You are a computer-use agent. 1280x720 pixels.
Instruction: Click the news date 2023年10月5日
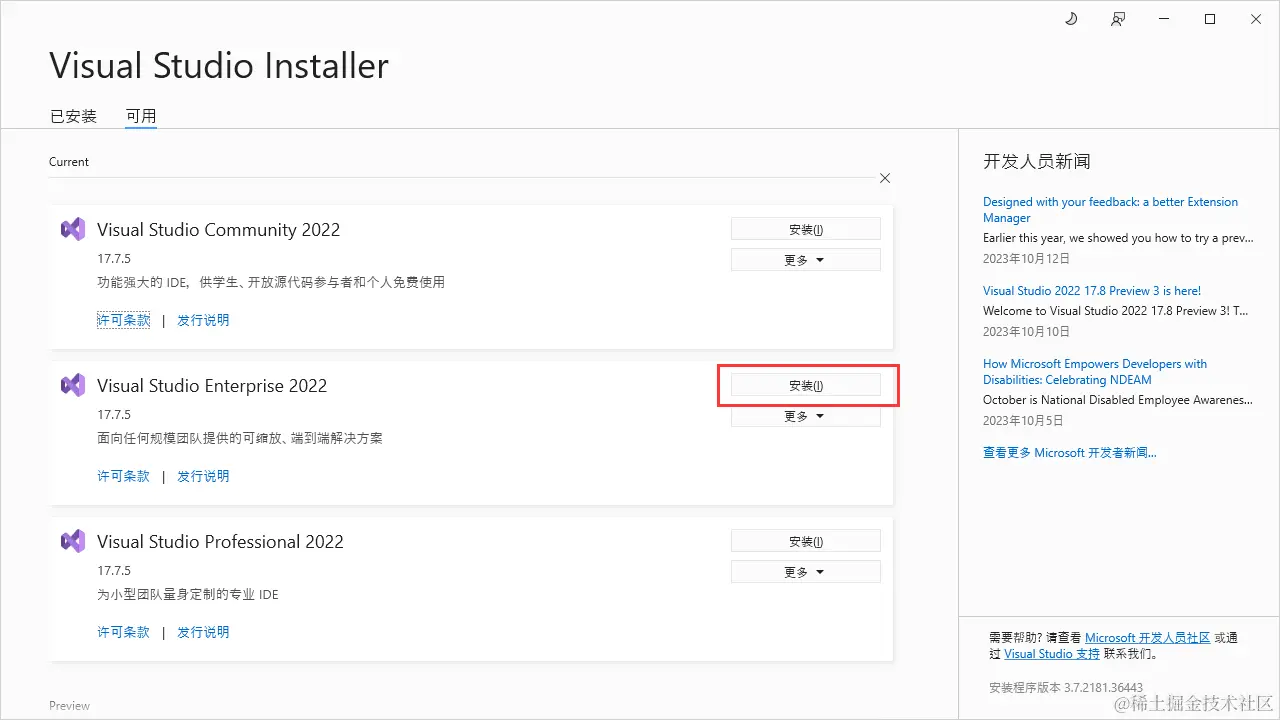(x=1023, y=420)
